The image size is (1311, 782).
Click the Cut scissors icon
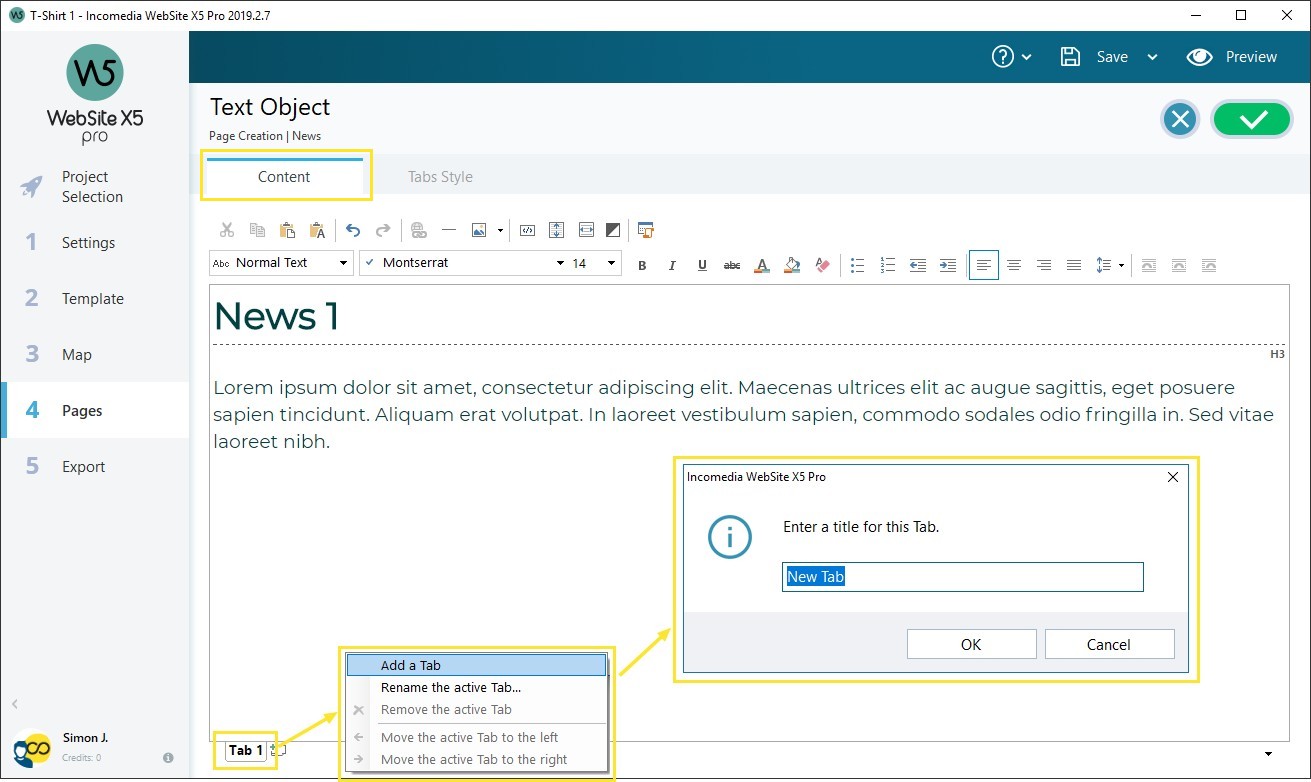click(x=227, y=230)
